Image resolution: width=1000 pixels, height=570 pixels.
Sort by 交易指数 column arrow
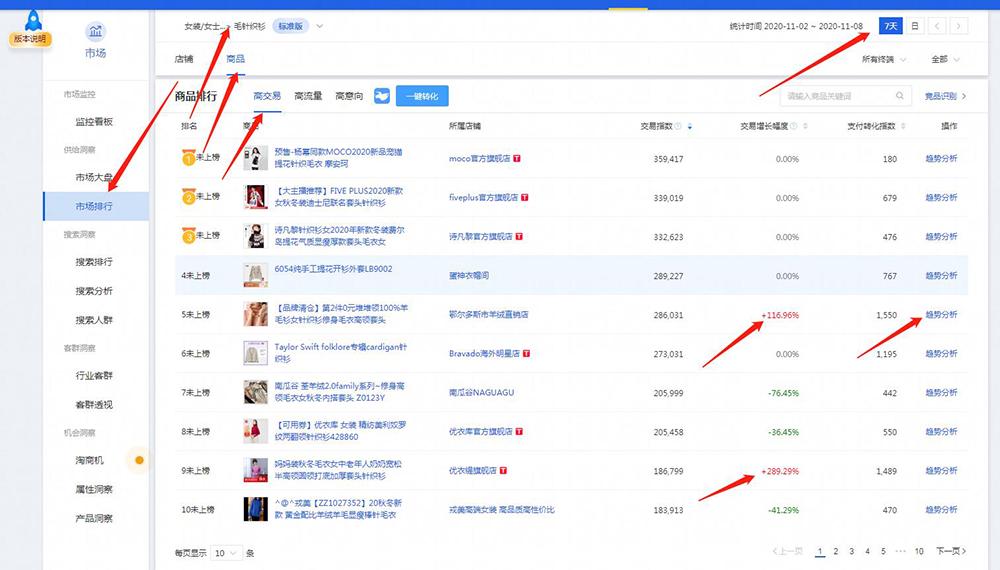pyautogui.click(x=689, y=127)
